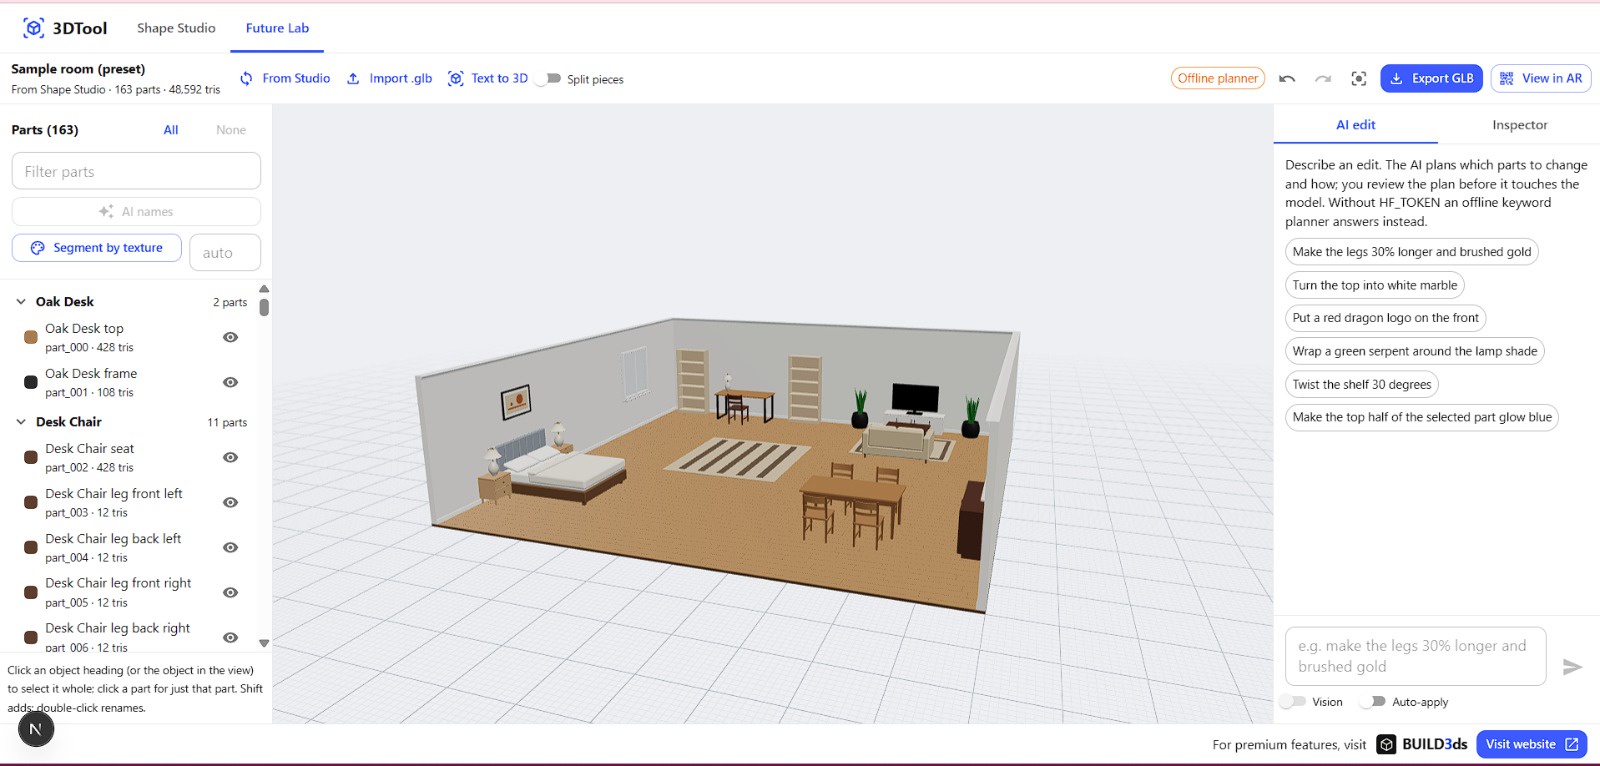1600x766 pixels.
Task: Click parts list scroll up arrow
Action: (x=264, y=289)
